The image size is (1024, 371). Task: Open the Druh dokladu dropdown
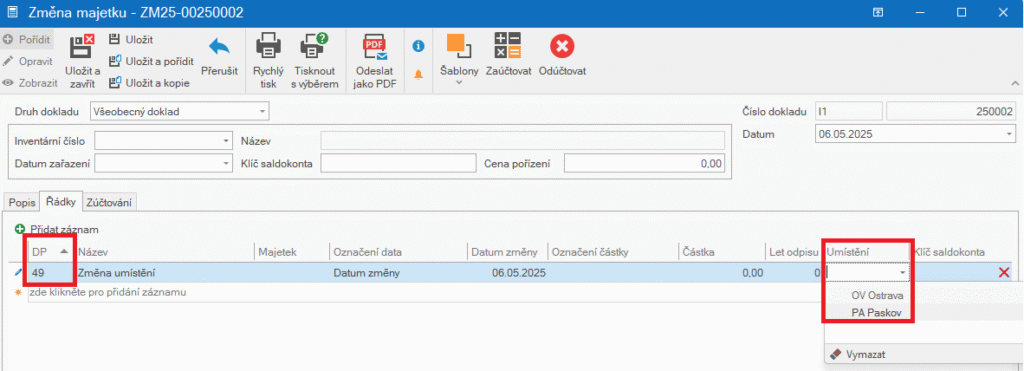263,112
